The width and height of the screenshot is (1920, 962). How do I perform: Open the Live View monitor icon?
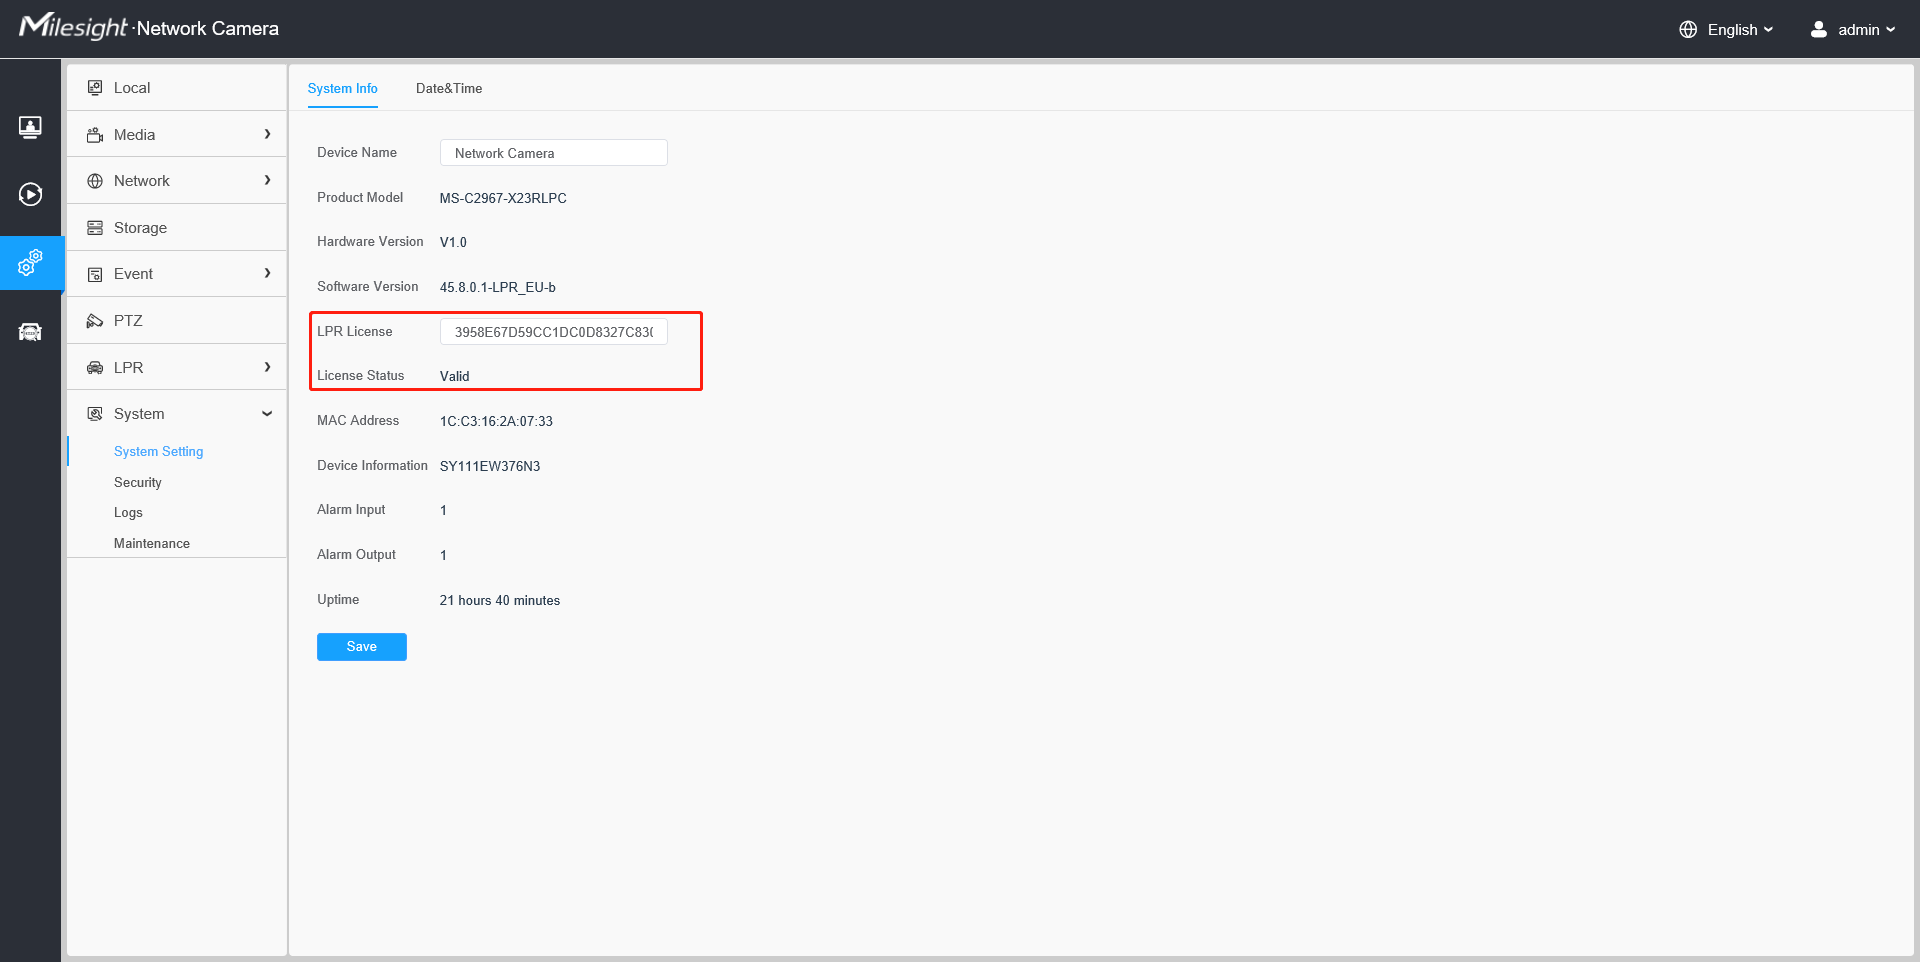tap(30, 127)
